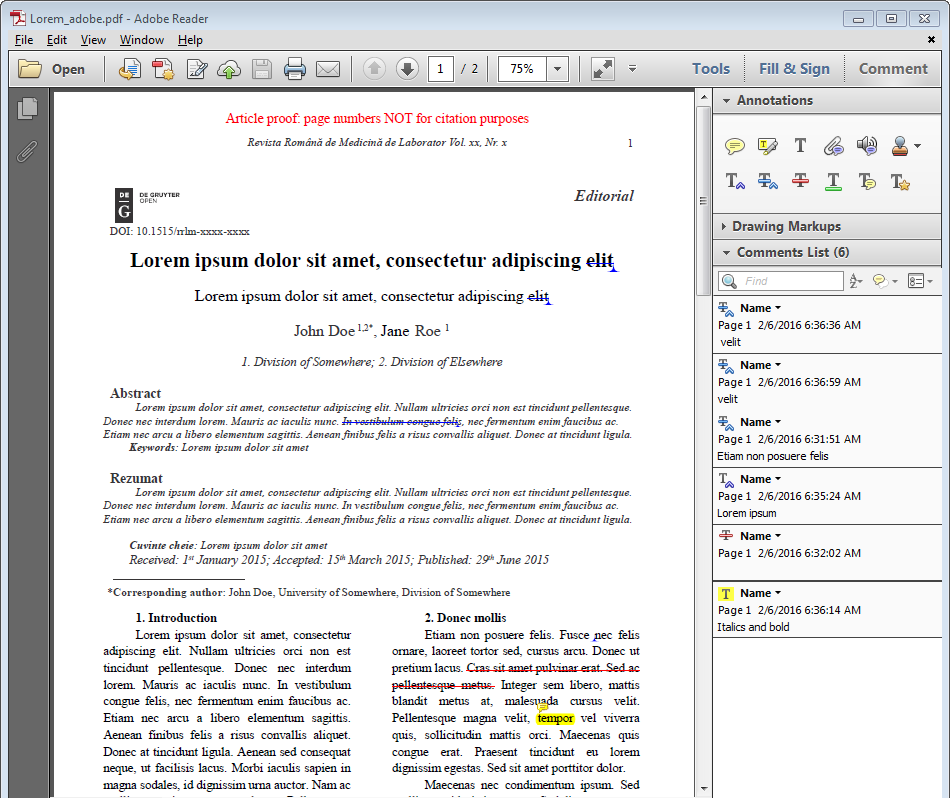950x798 pixels.
Task: Open the Window menu
Action: pyautogui.click(x=142, y=40)
